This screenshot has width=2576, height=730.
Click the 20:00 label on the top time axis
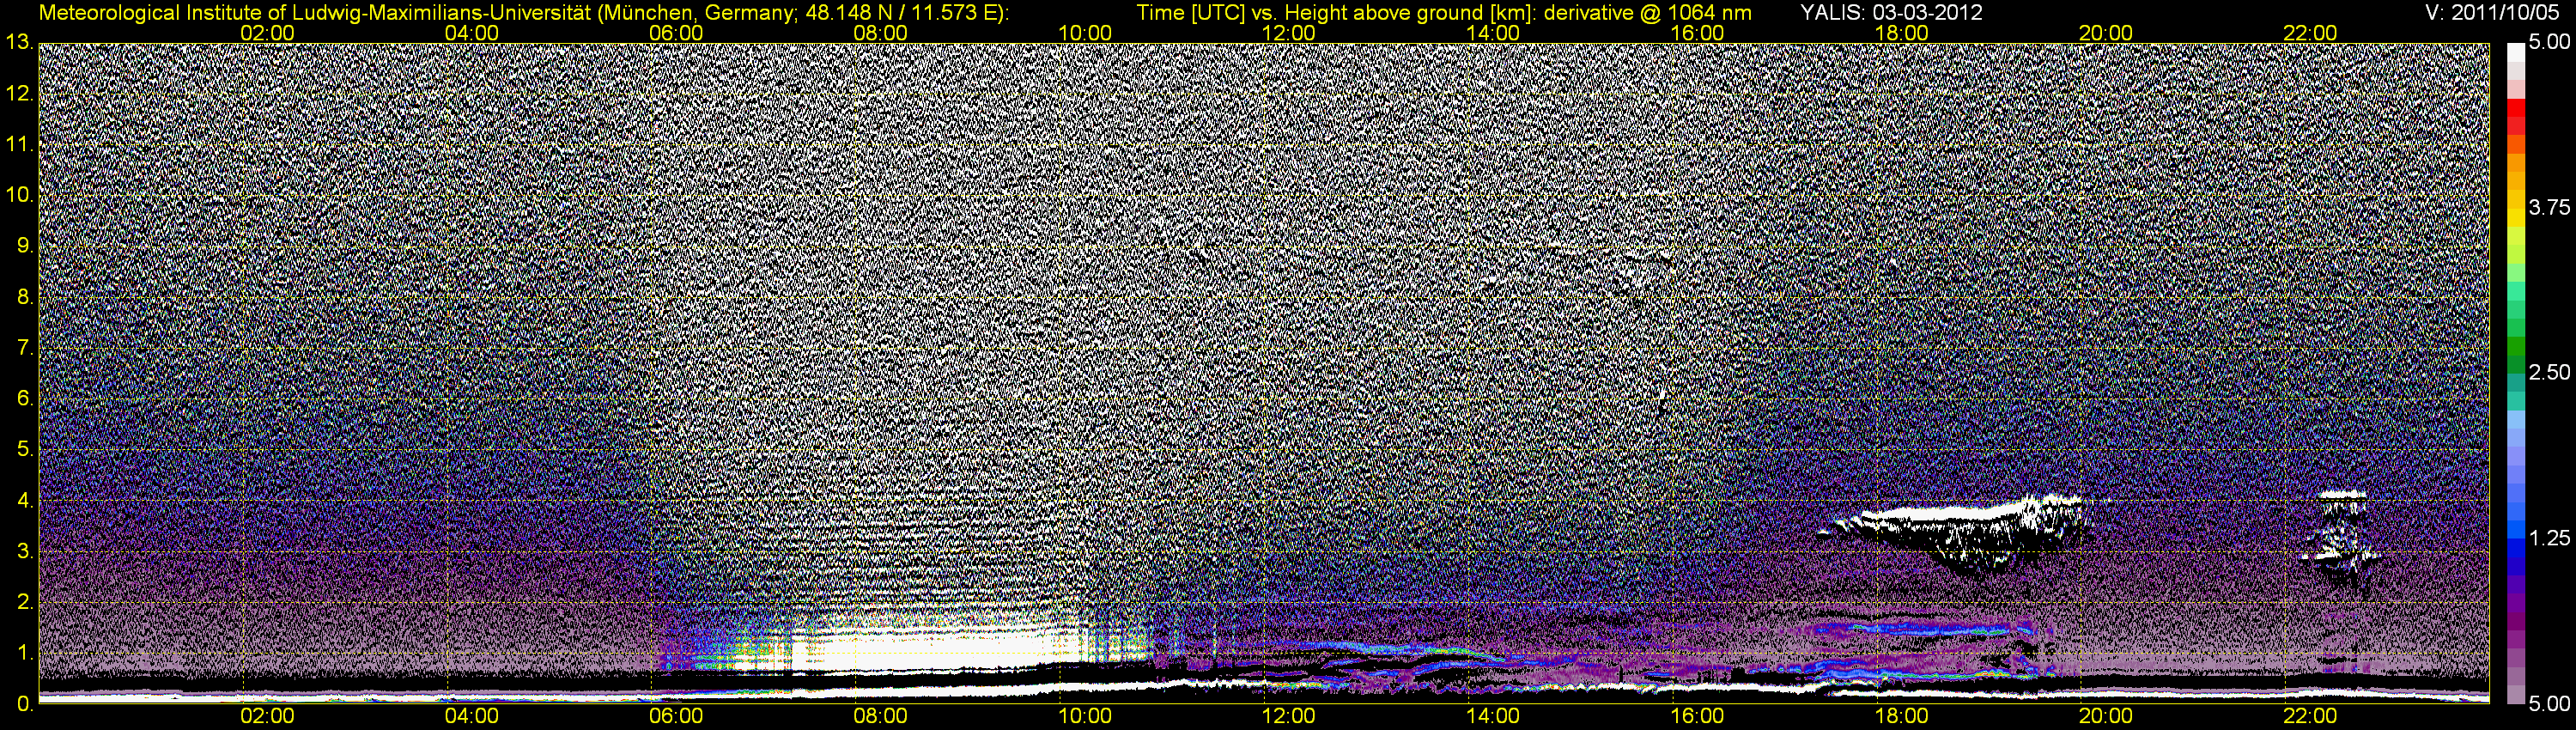(2106, 33)
